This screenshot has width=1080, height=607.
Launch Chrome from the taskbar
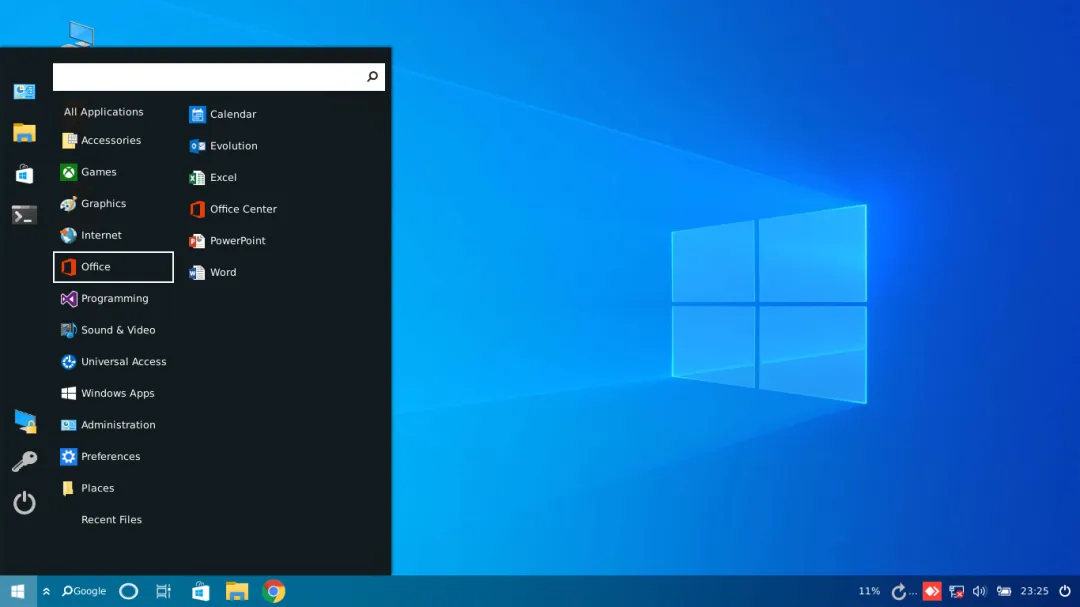click(273, 592)
